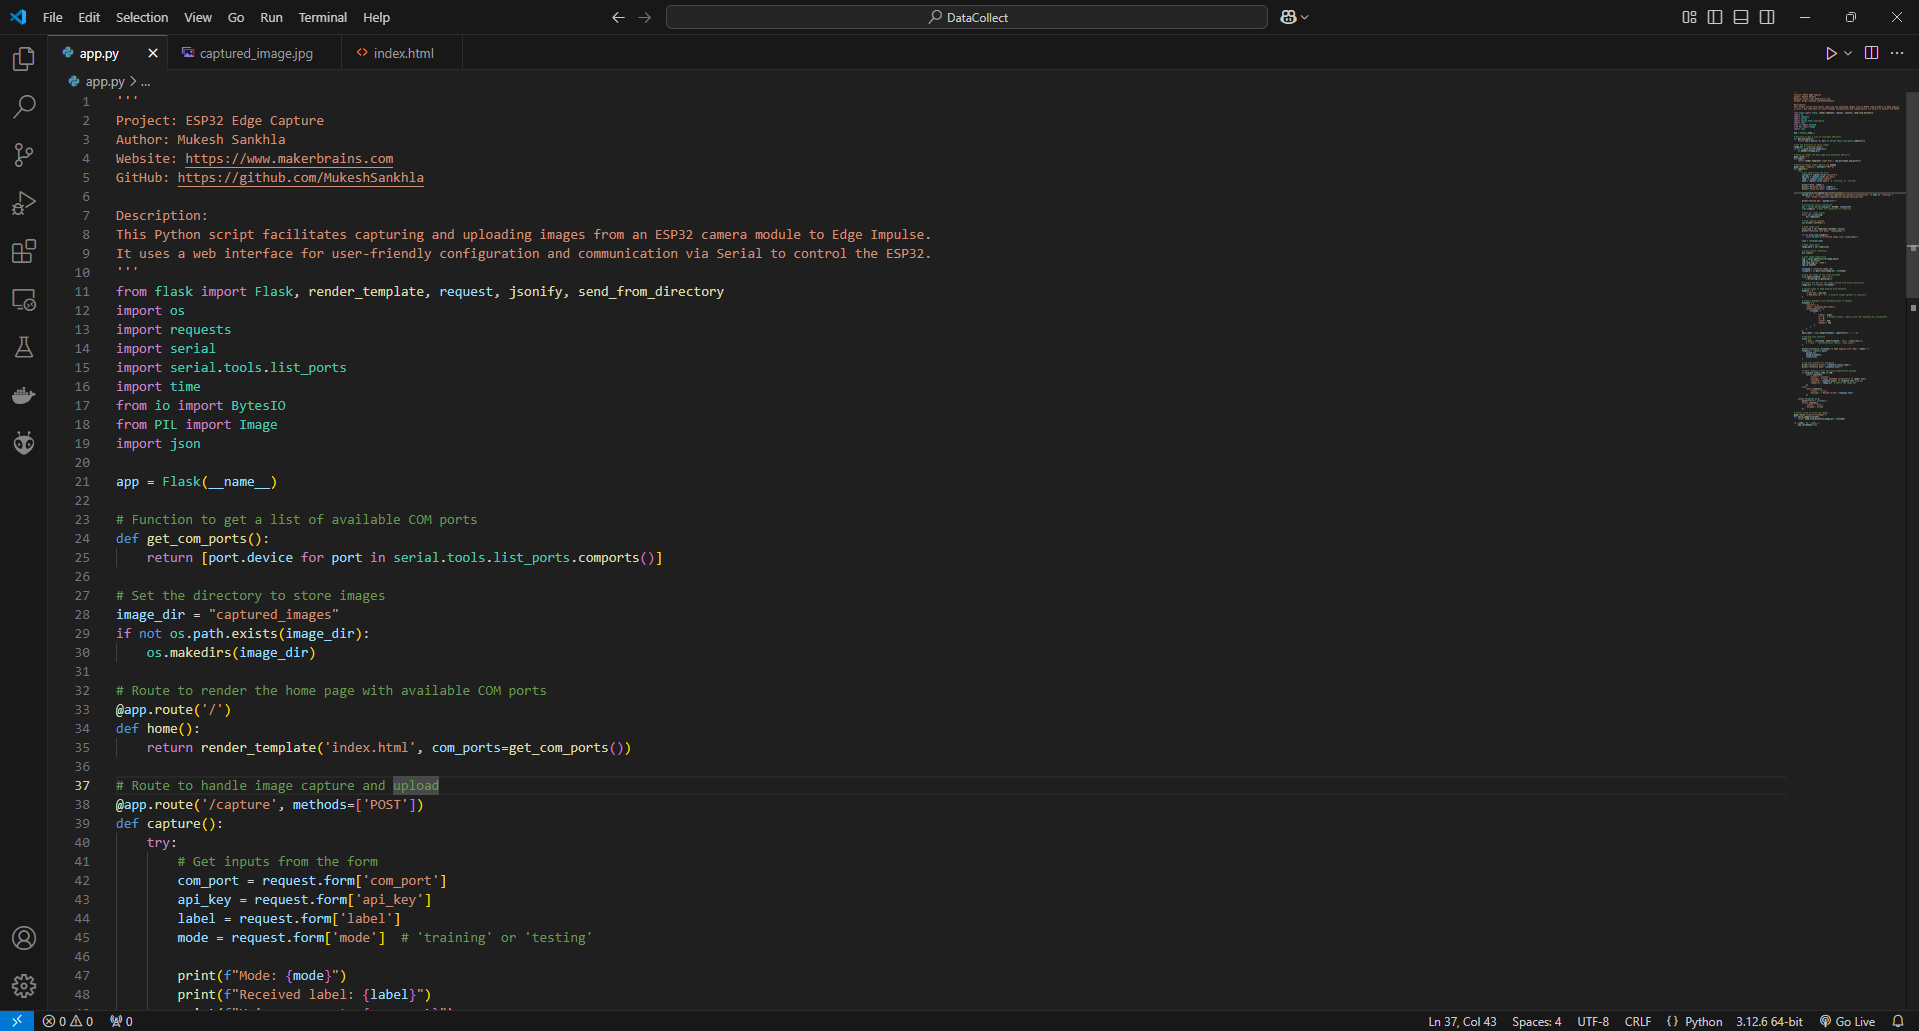1919x1031 pixels.
Task: Follow the makerbrains.com website link
Action: [x=289, y=158]
